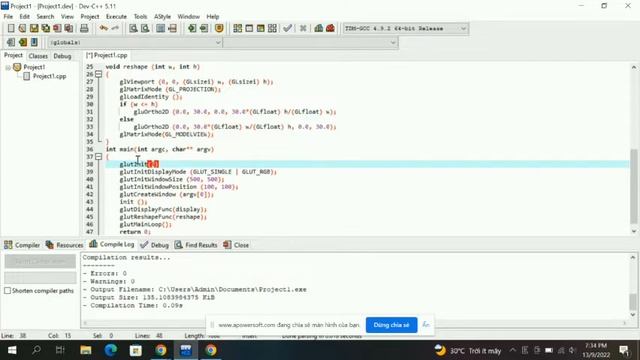The image size is (640, 360).
Task: Click the Goto Bookmarks toolbar icon
Action: pyautogui.click(x=34, y=42)
